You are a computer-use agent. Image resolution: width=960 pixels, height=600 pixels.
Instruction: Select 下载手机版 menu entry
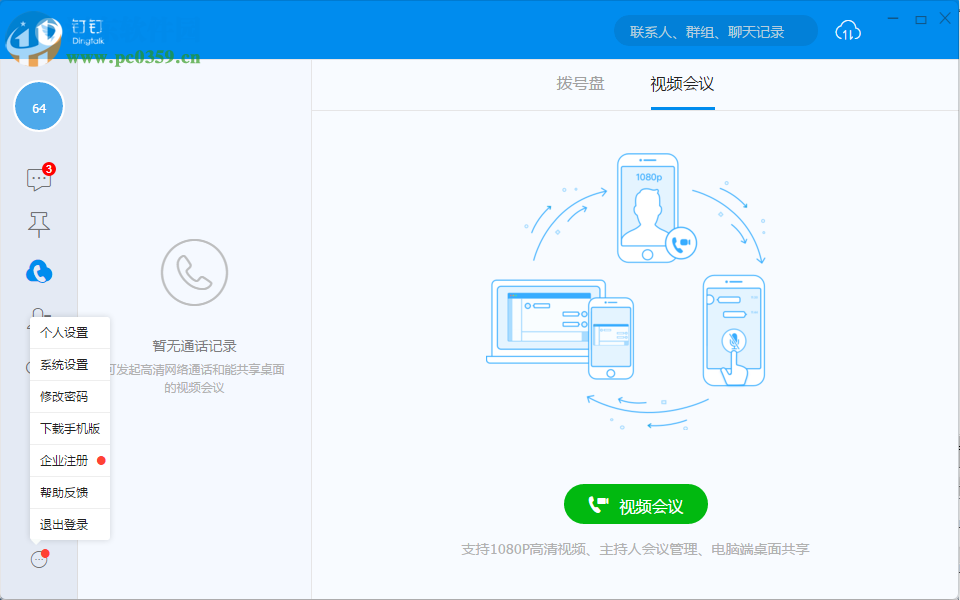coord(70,429)
